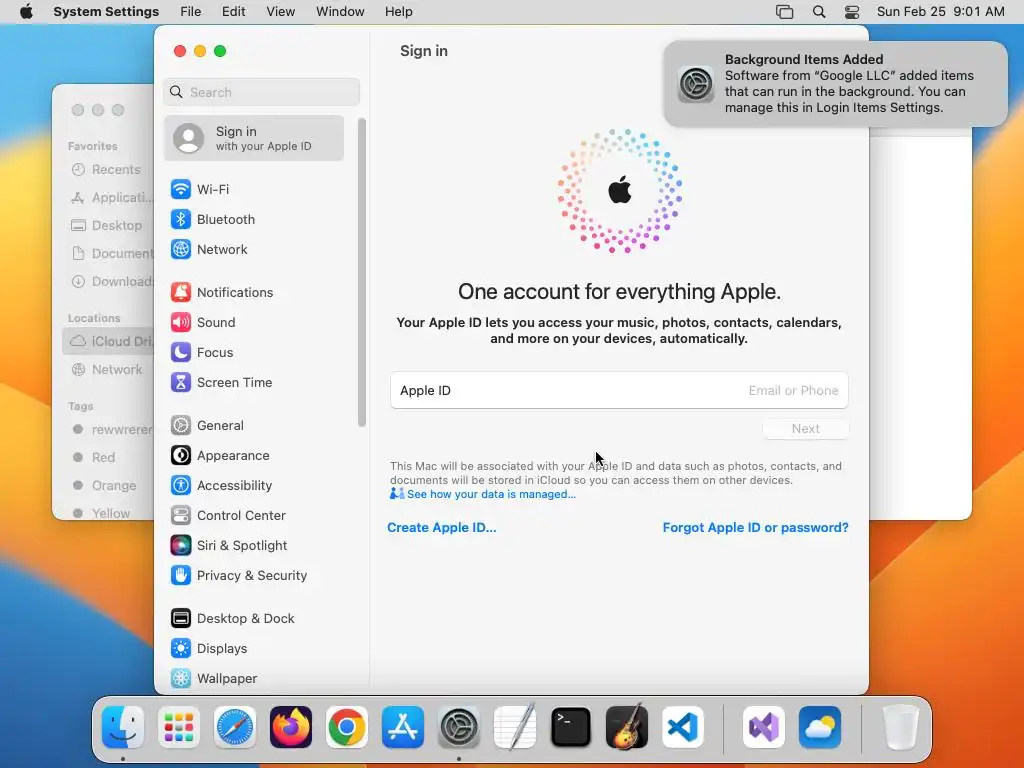This screenshot has height=768, width=1024.
Task: Focus the Settings Search field
Action: (261, 92)
